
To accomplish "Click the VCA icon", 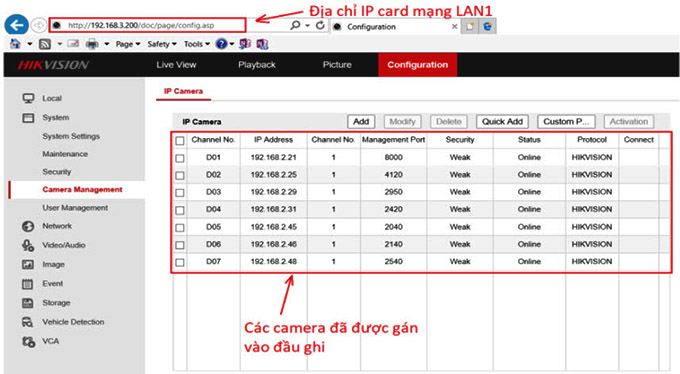I will (29, 341).
